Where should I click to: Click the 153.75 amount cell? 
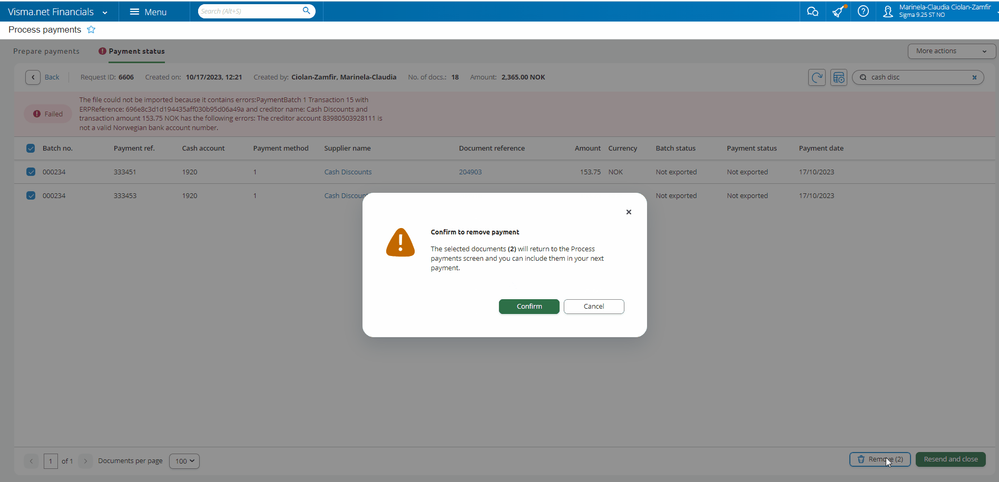point(590,172)
